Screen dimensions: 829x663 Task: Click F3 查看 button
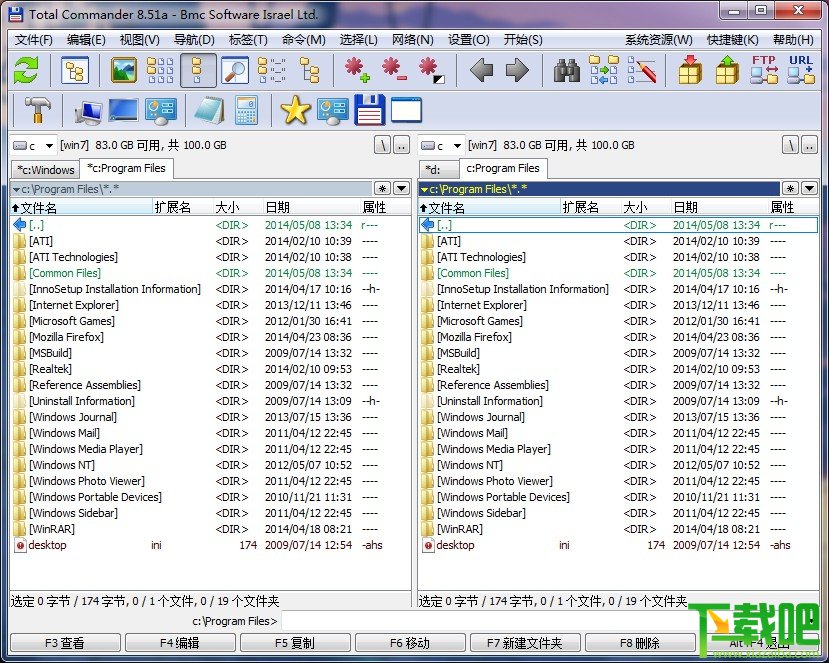[65, 643]
